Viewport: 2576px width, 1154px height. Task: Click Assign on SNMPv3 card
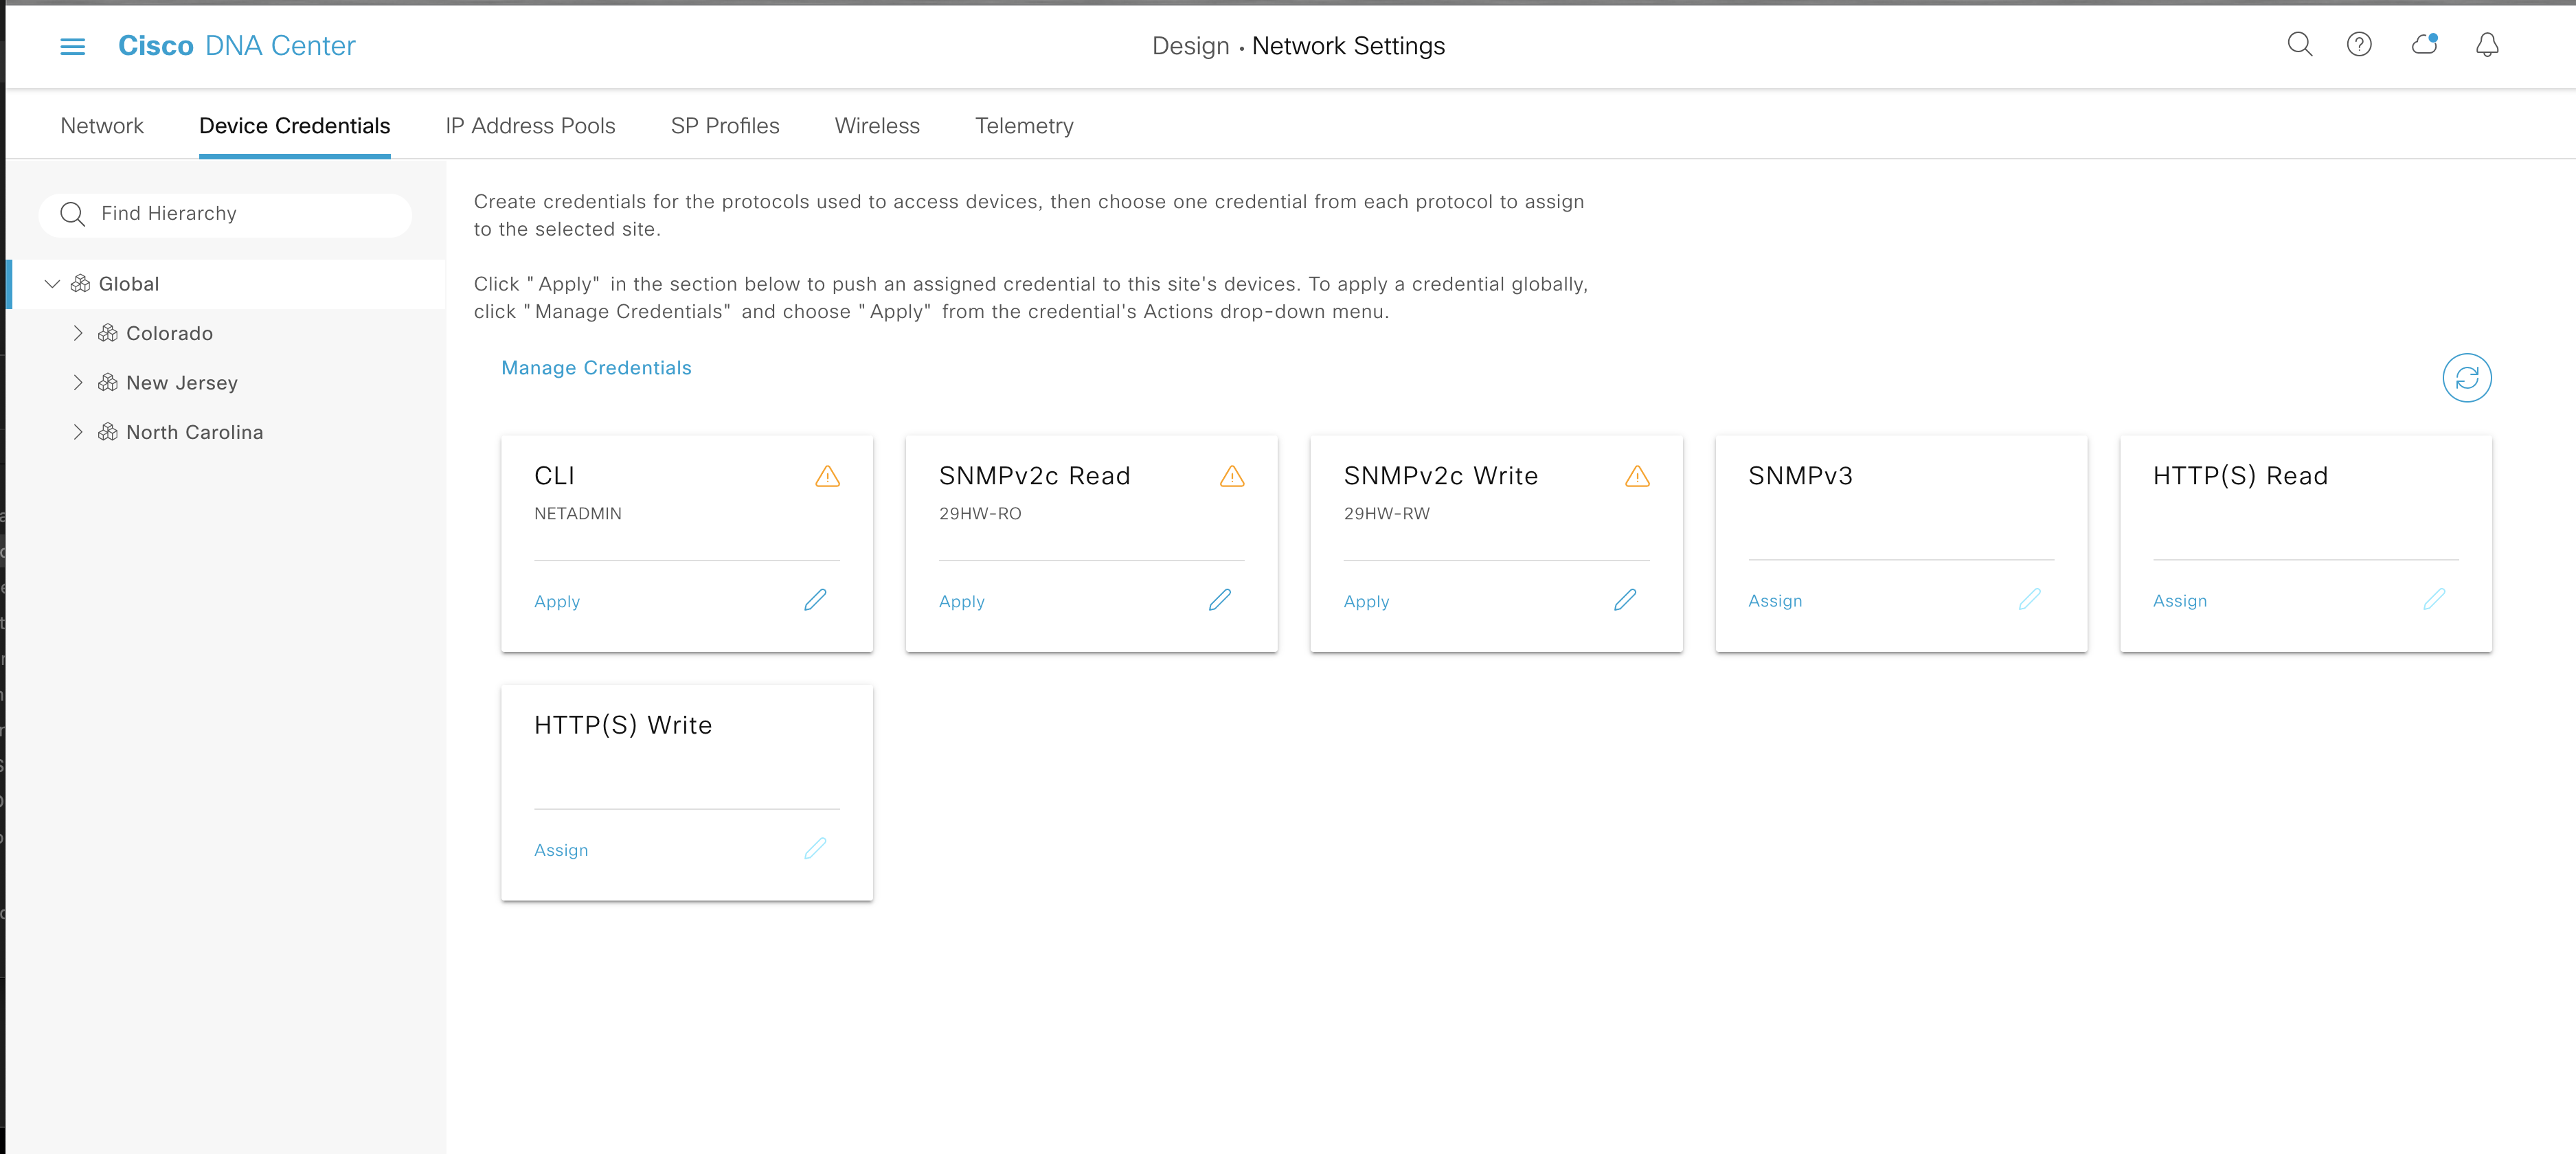(1774, 601)
